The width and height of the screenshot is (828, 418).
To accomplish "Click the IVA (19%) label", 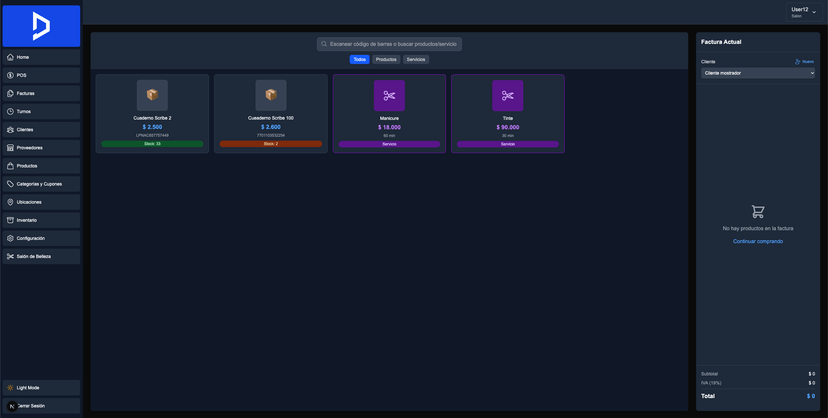I will tap(711, 383).
